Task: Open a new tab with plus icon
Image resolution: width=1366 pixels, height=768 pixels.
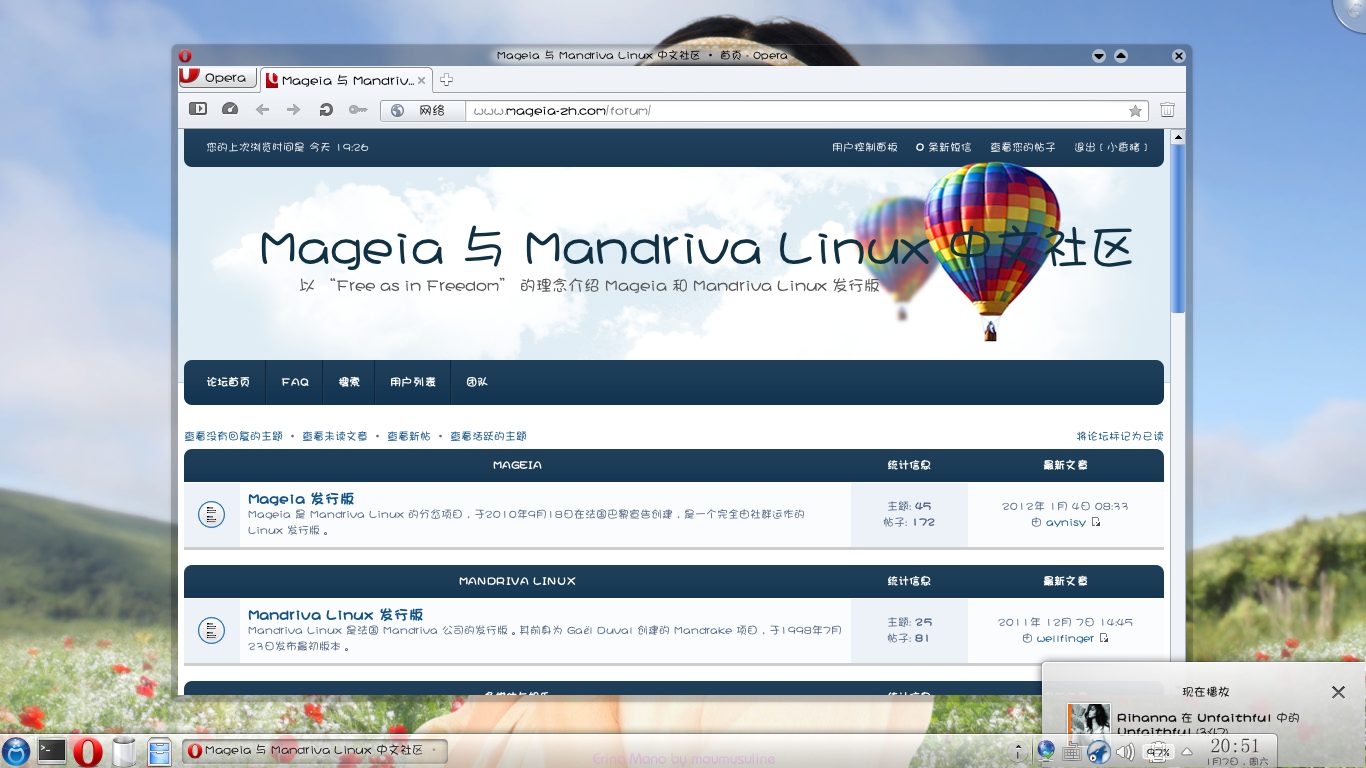Action: 446,80
